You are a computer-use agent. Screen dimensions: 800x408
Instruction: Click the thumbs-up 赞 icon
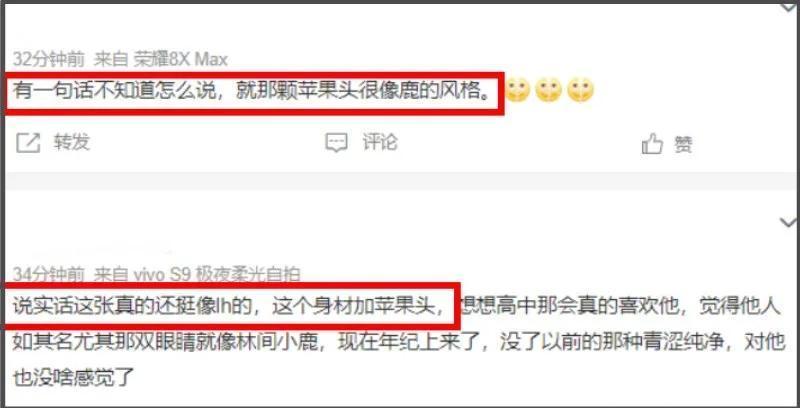click(x=652, y=144)
